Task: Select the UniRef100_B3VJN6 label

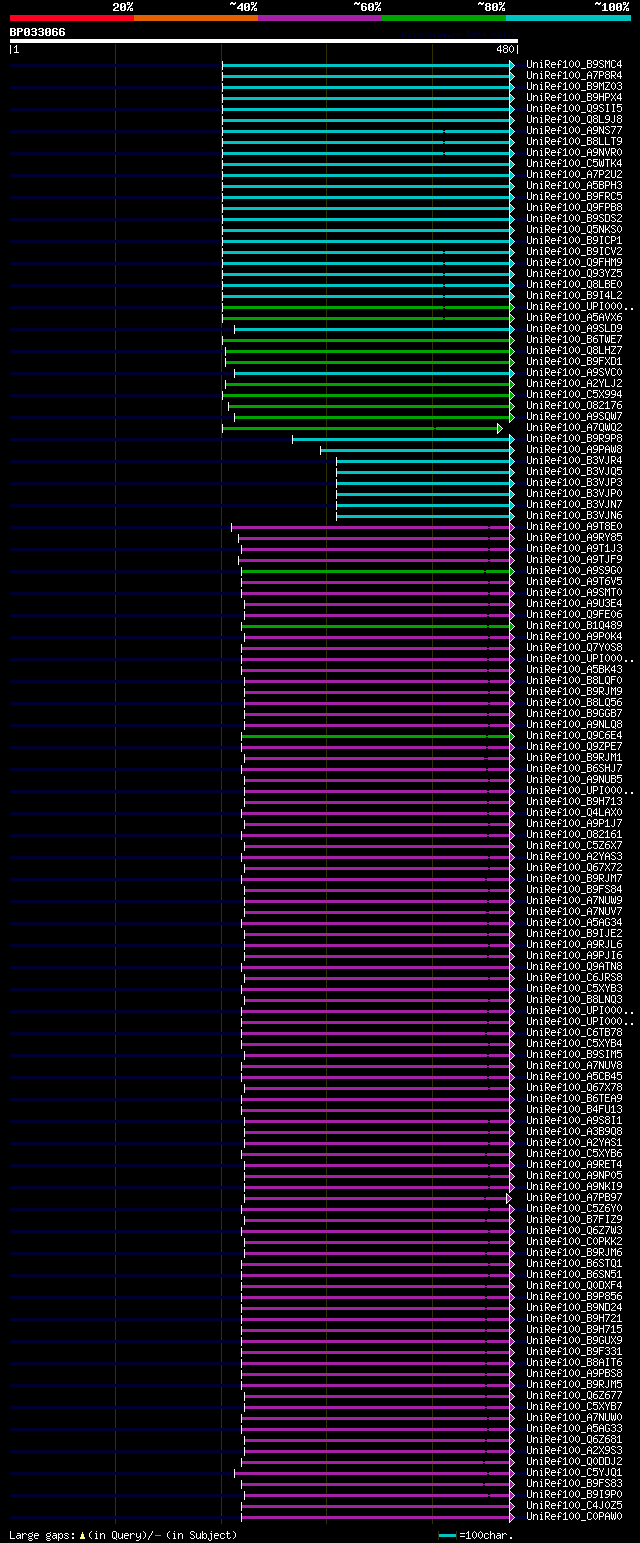Action: click(574, 516)
